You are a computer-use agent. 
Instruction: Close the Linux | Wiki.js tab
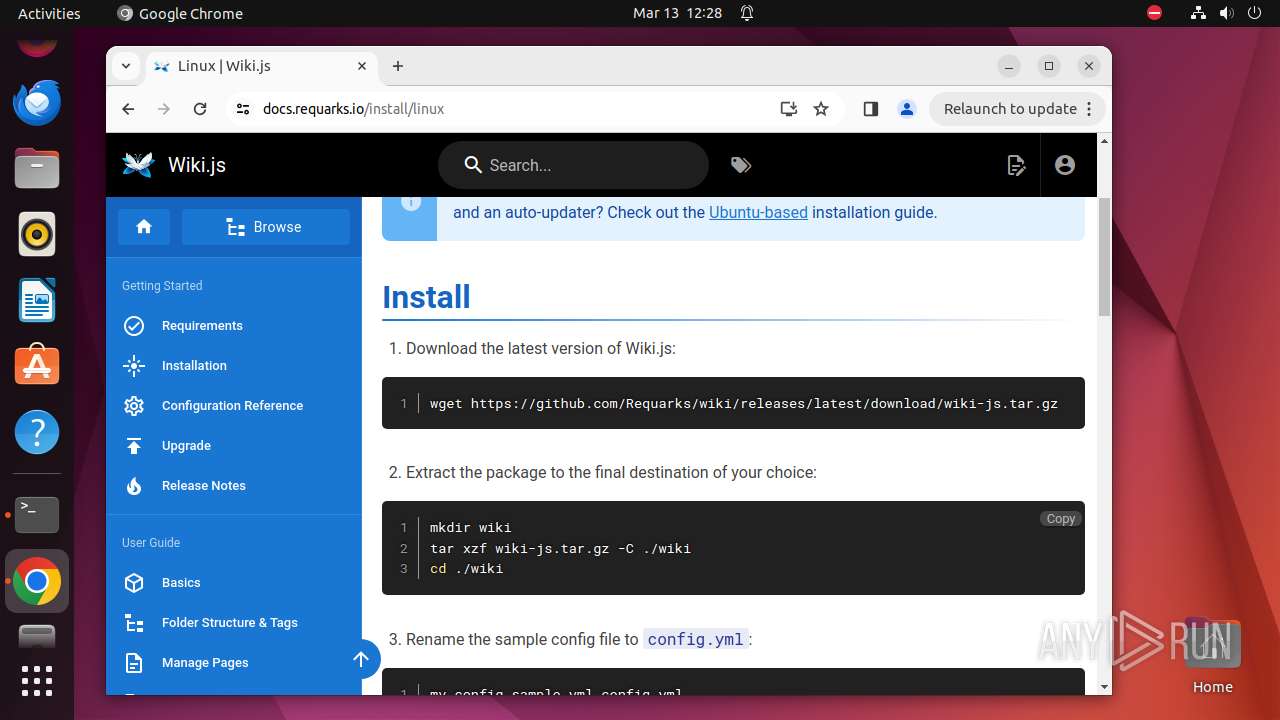[x=362, y=66]
